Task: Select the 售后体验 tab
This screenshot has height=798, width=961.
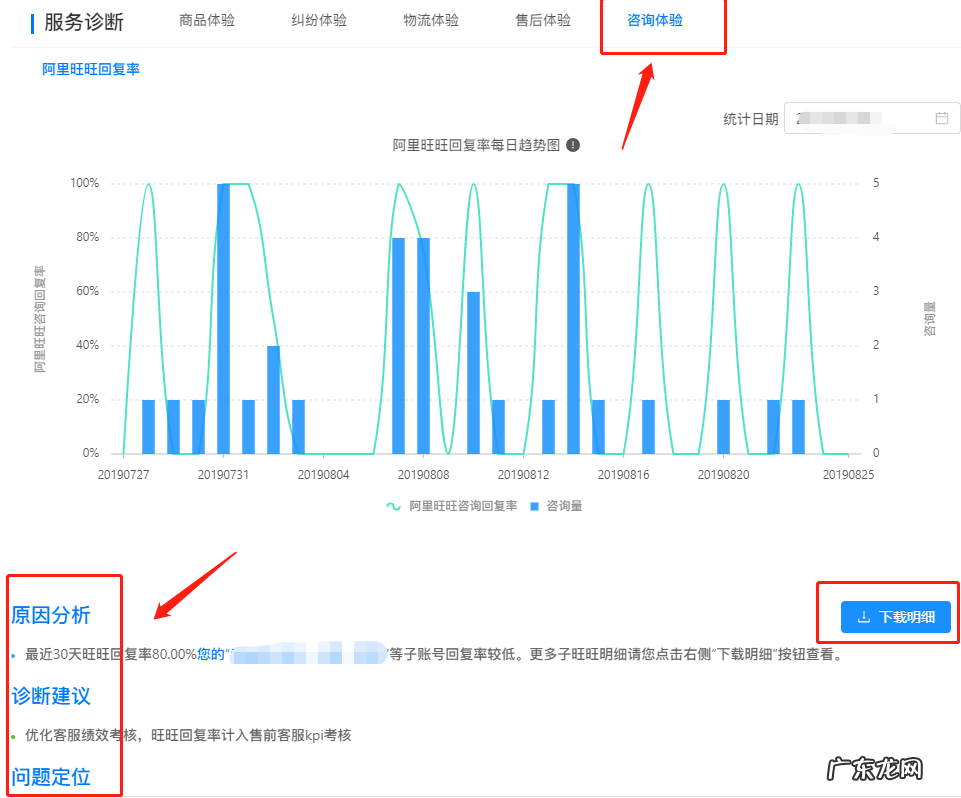Action: point(542,19)
